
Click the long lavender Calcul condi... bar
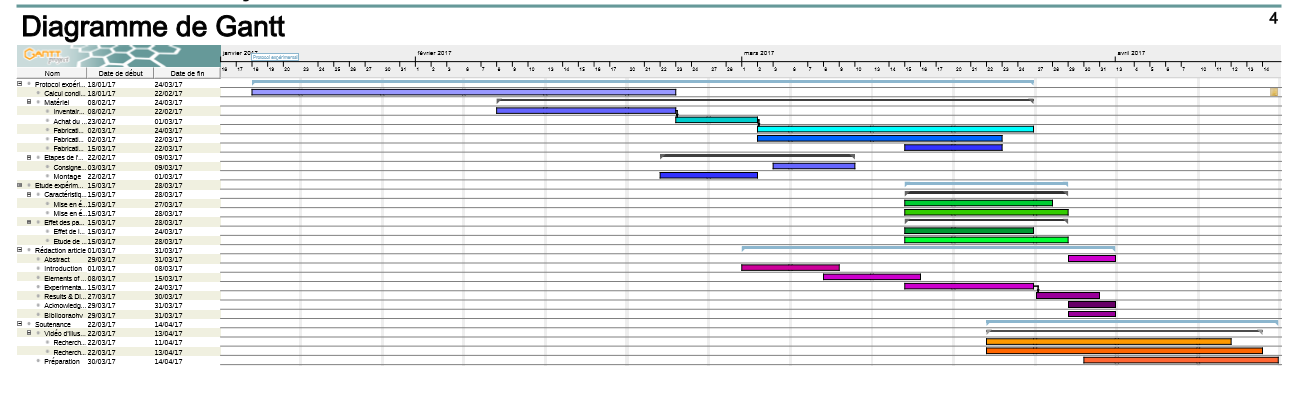(x=463, y=92)
